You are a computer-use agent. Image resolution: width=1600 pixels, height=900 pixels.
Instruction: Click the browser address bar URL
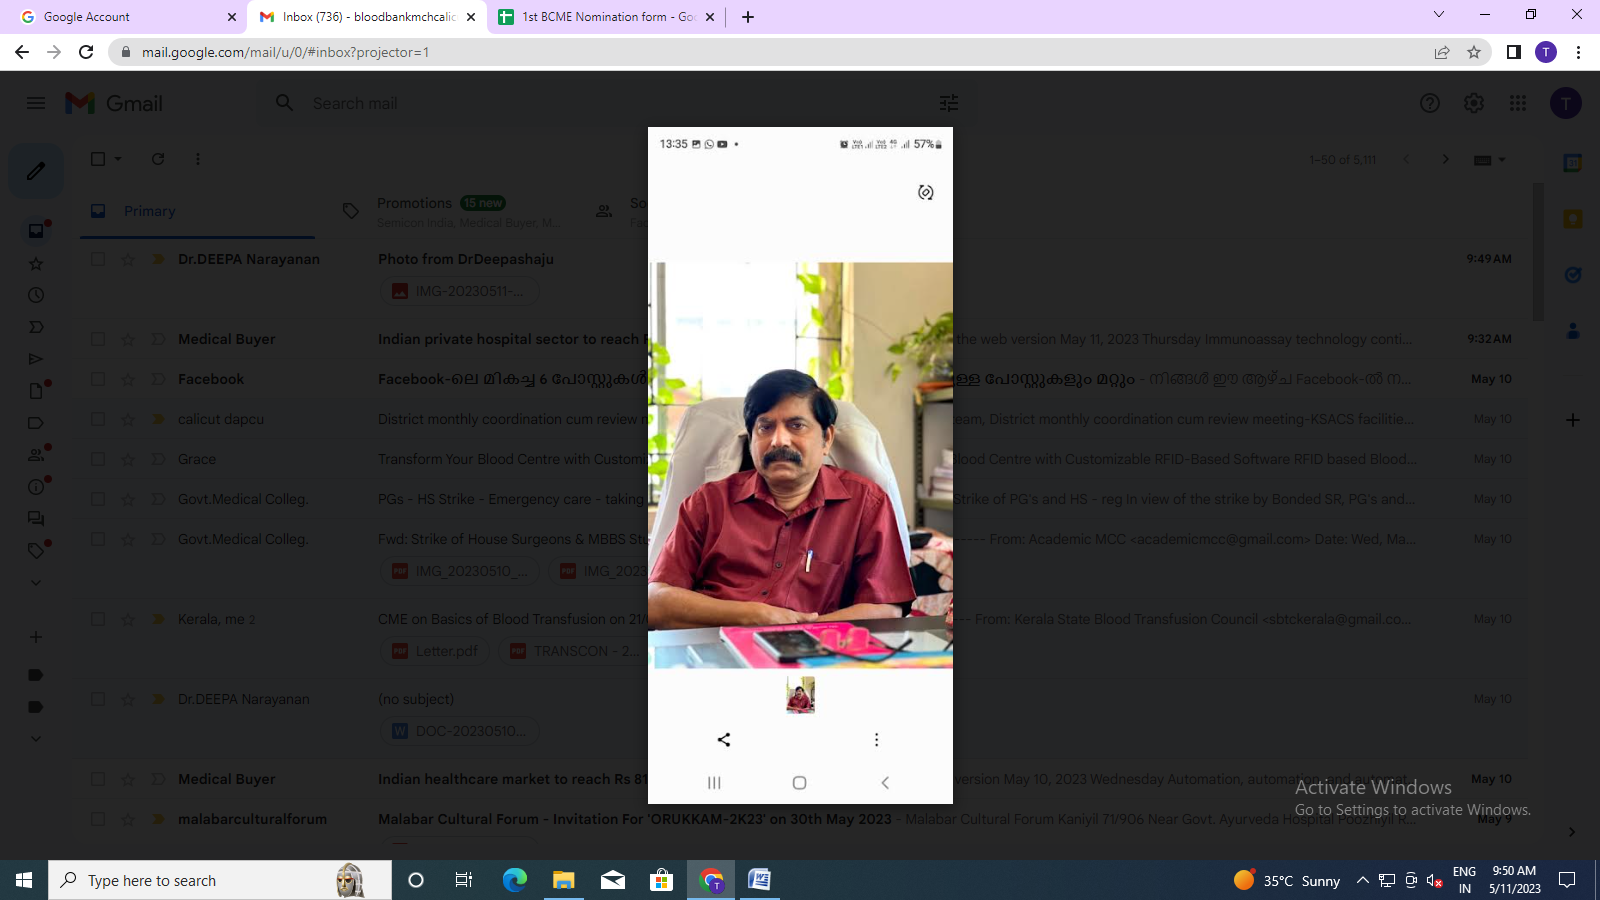[285, 52]
